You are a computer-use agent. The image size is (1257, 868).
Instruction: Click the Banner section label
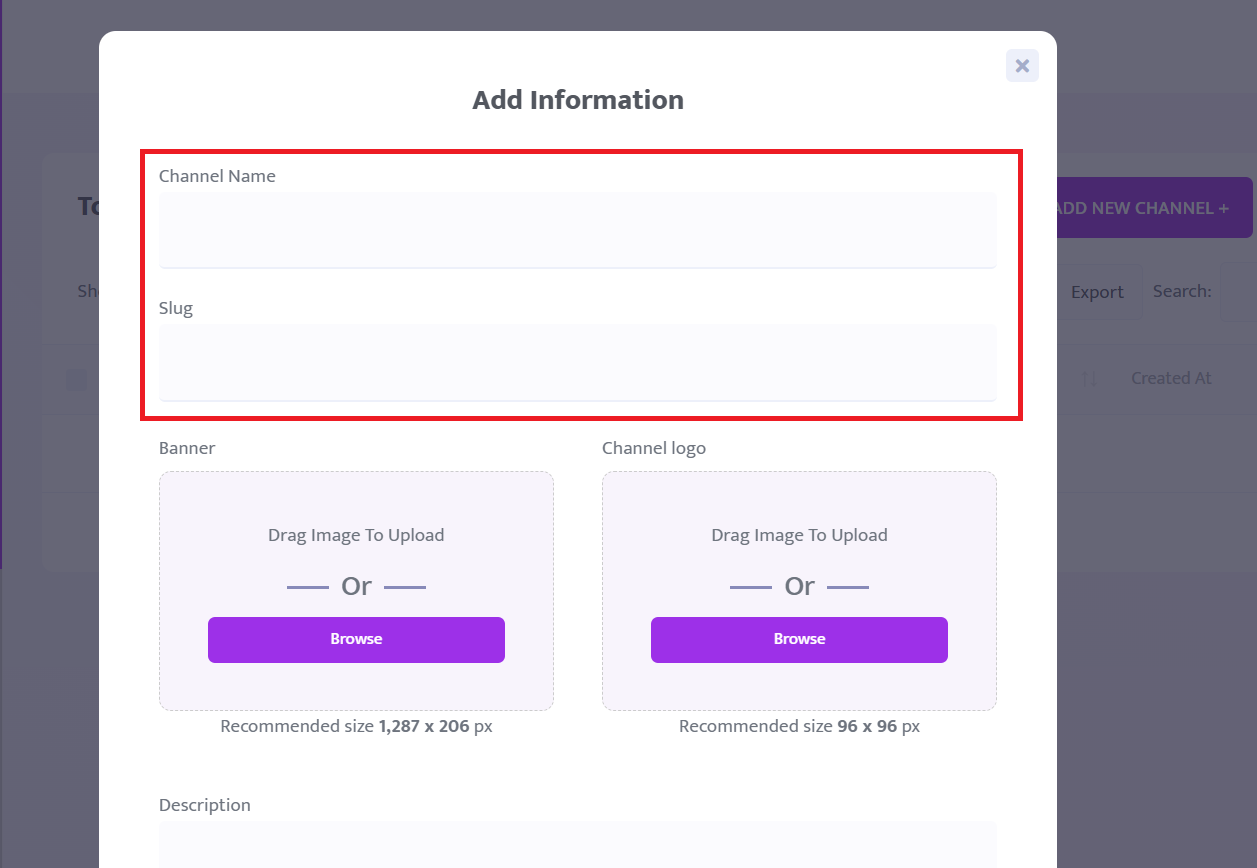187,448
